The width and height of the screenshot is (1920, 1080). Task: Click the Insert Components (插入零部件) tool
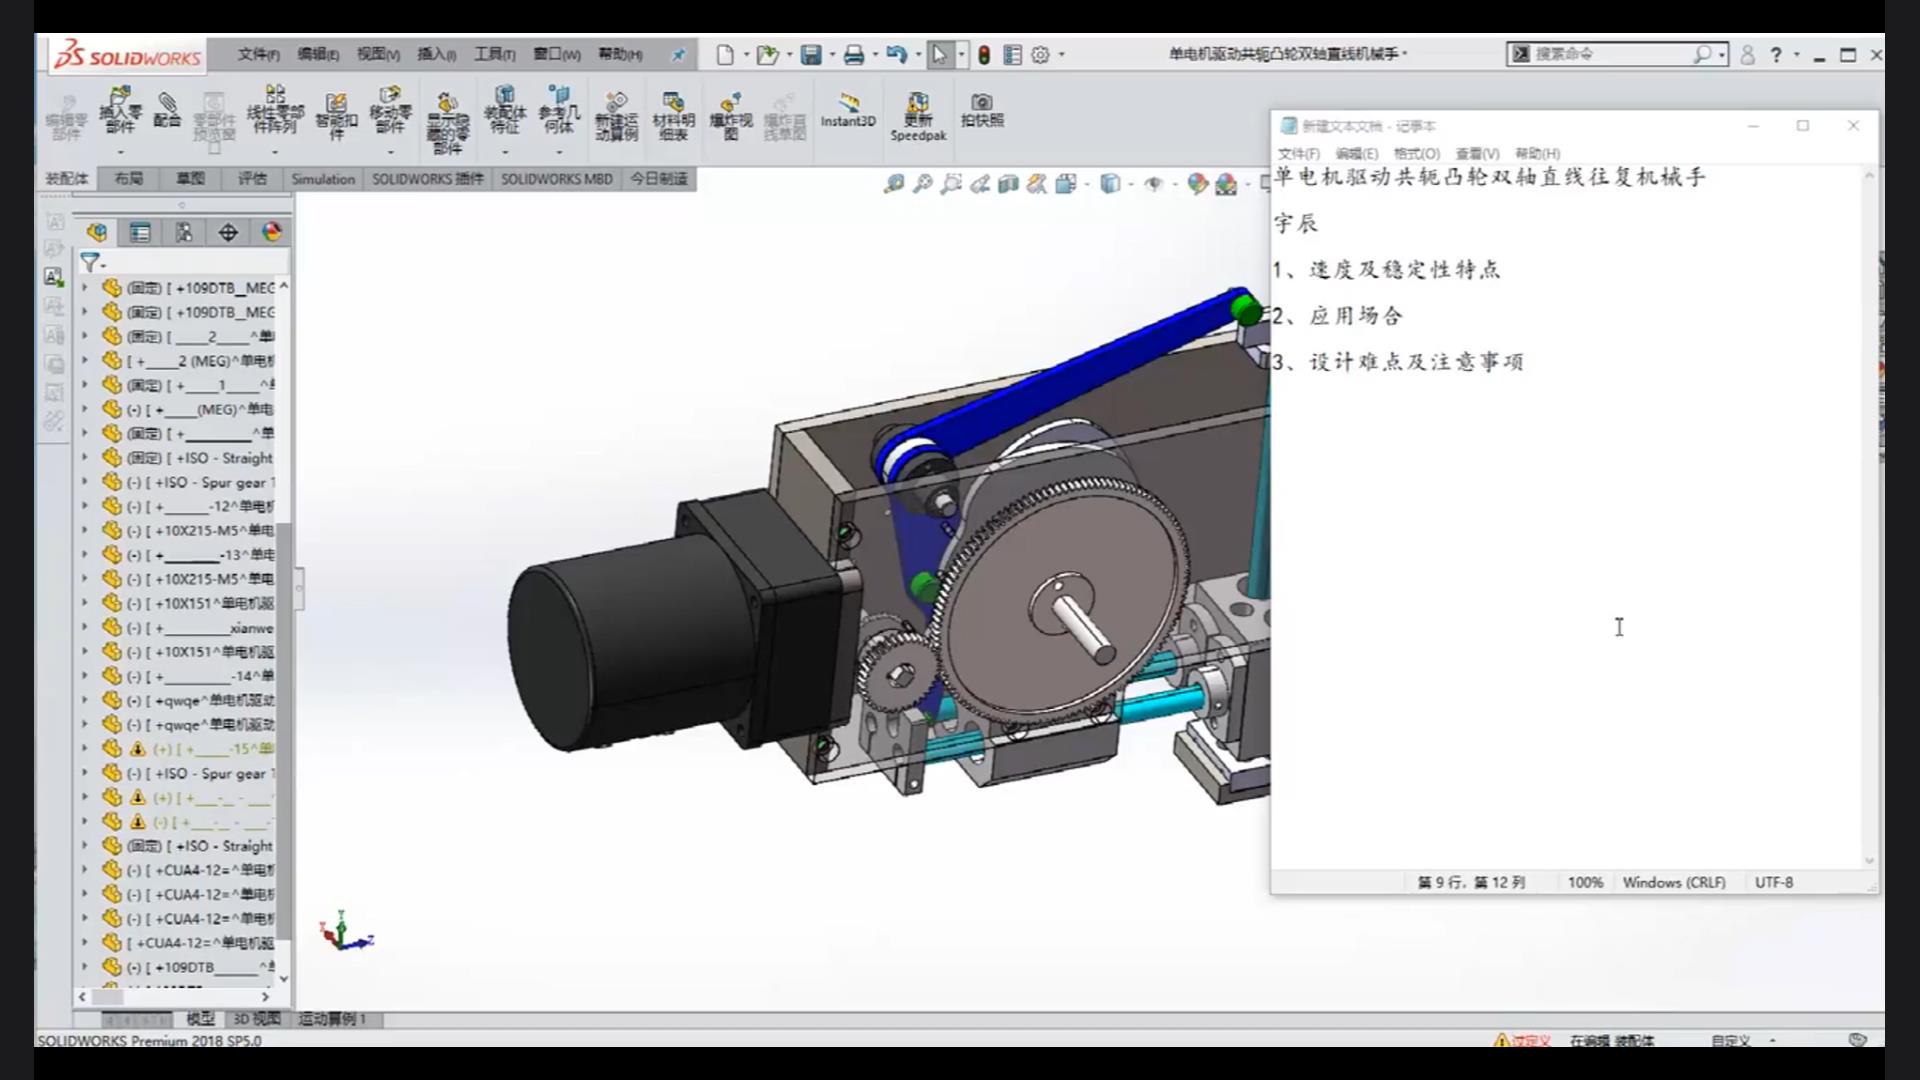click(120, 110)
